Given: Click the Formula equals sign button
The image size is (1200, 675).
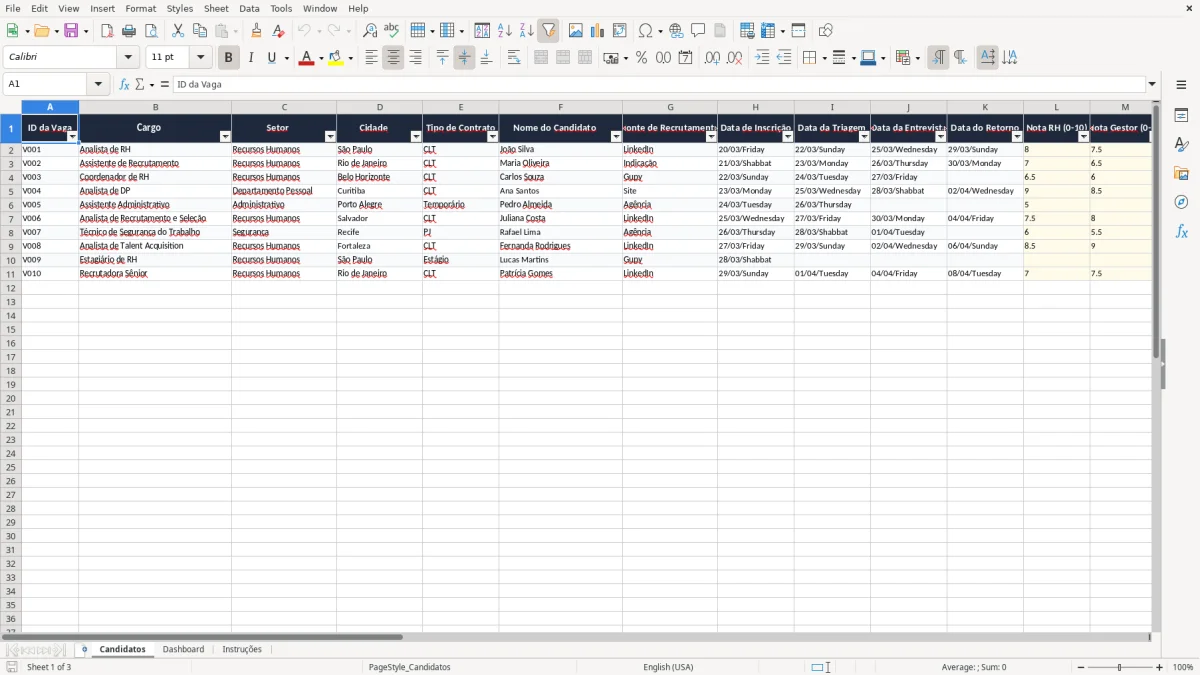Looking at the screenshot, I should (164, 84).
